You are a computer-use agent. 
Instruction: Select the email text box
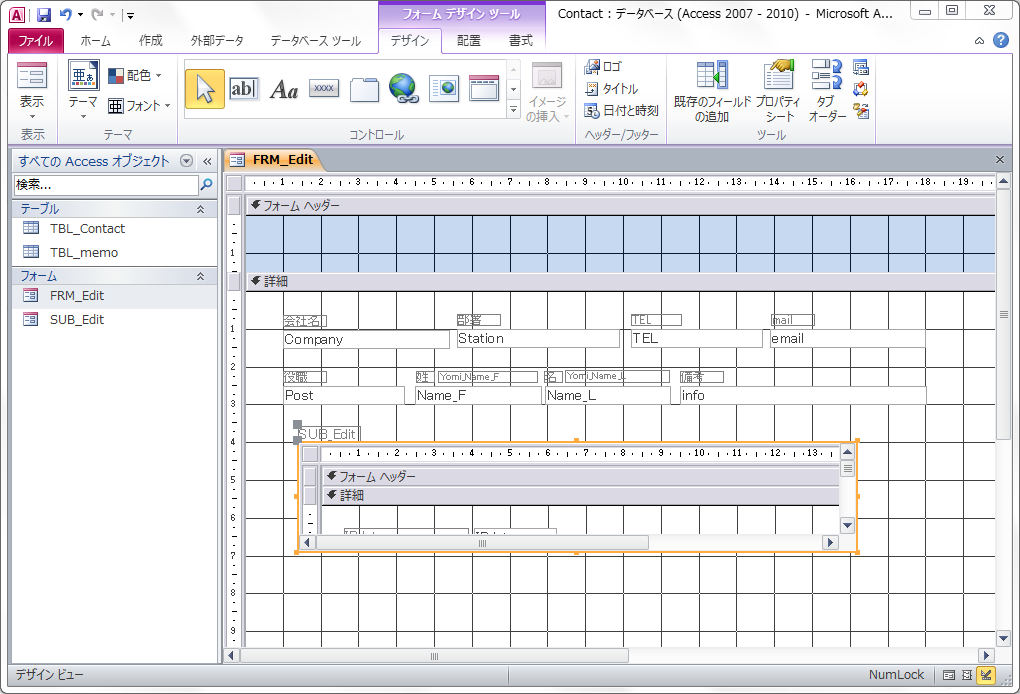coord(848,338)
